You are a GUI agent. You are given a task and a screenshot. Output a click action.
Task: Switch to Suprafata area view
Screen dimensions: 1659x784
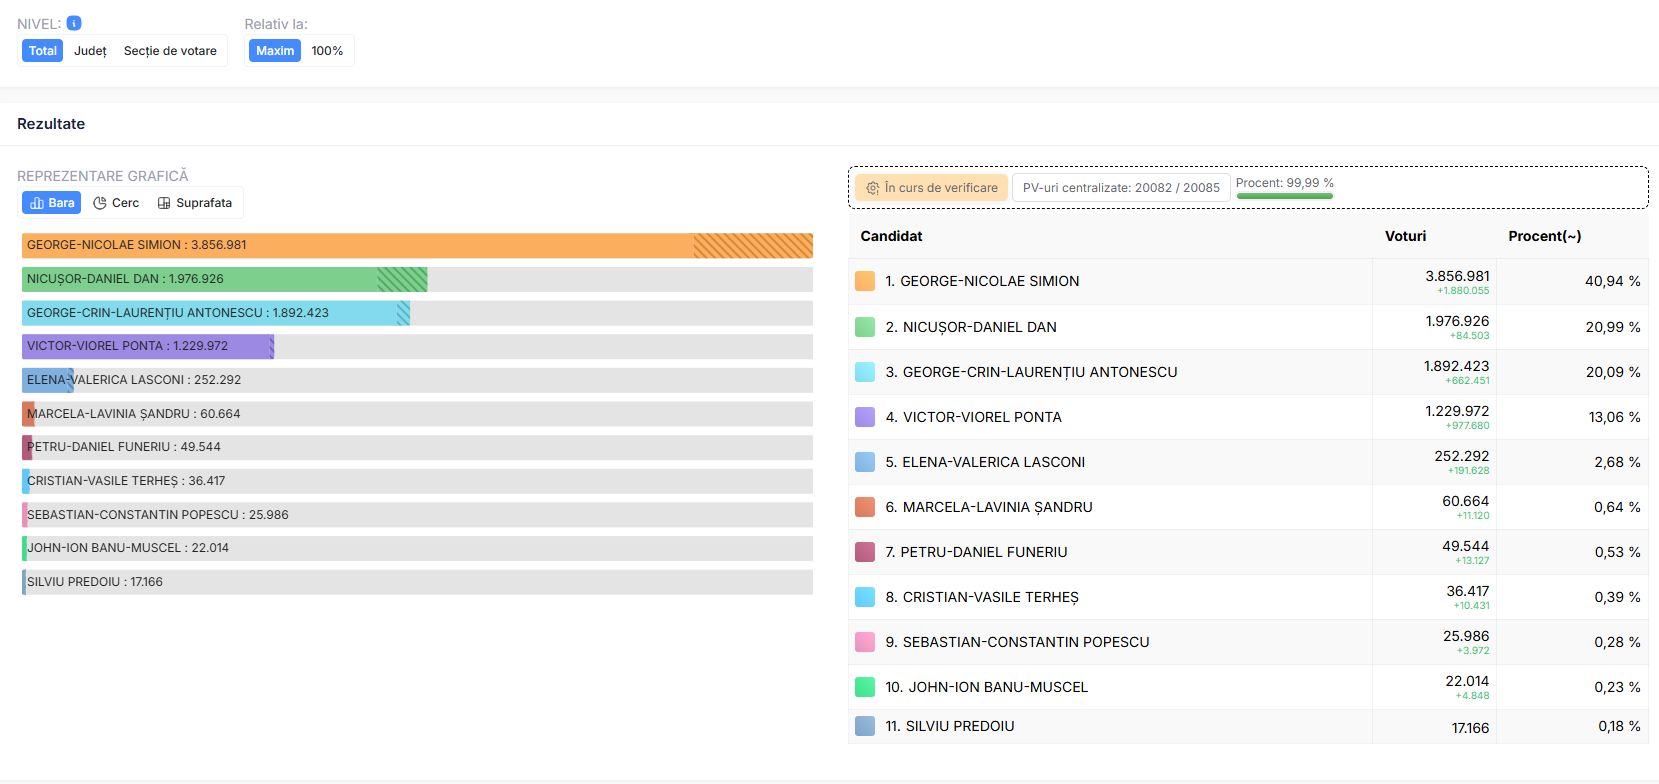pyautogui.click(x=194, y=203)
